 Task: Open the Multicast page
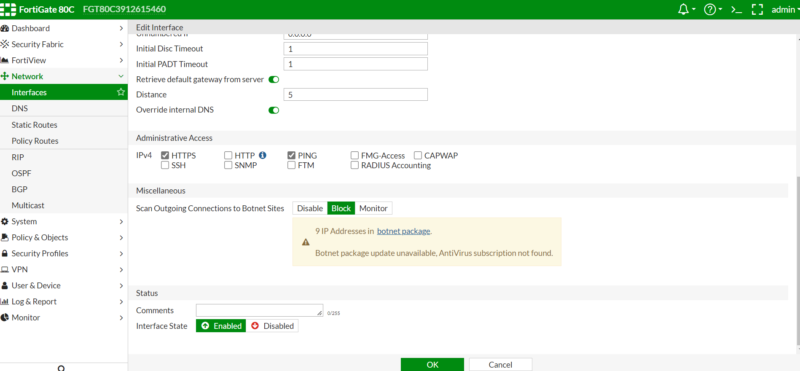pyautogui.click(x=64, y=205)
